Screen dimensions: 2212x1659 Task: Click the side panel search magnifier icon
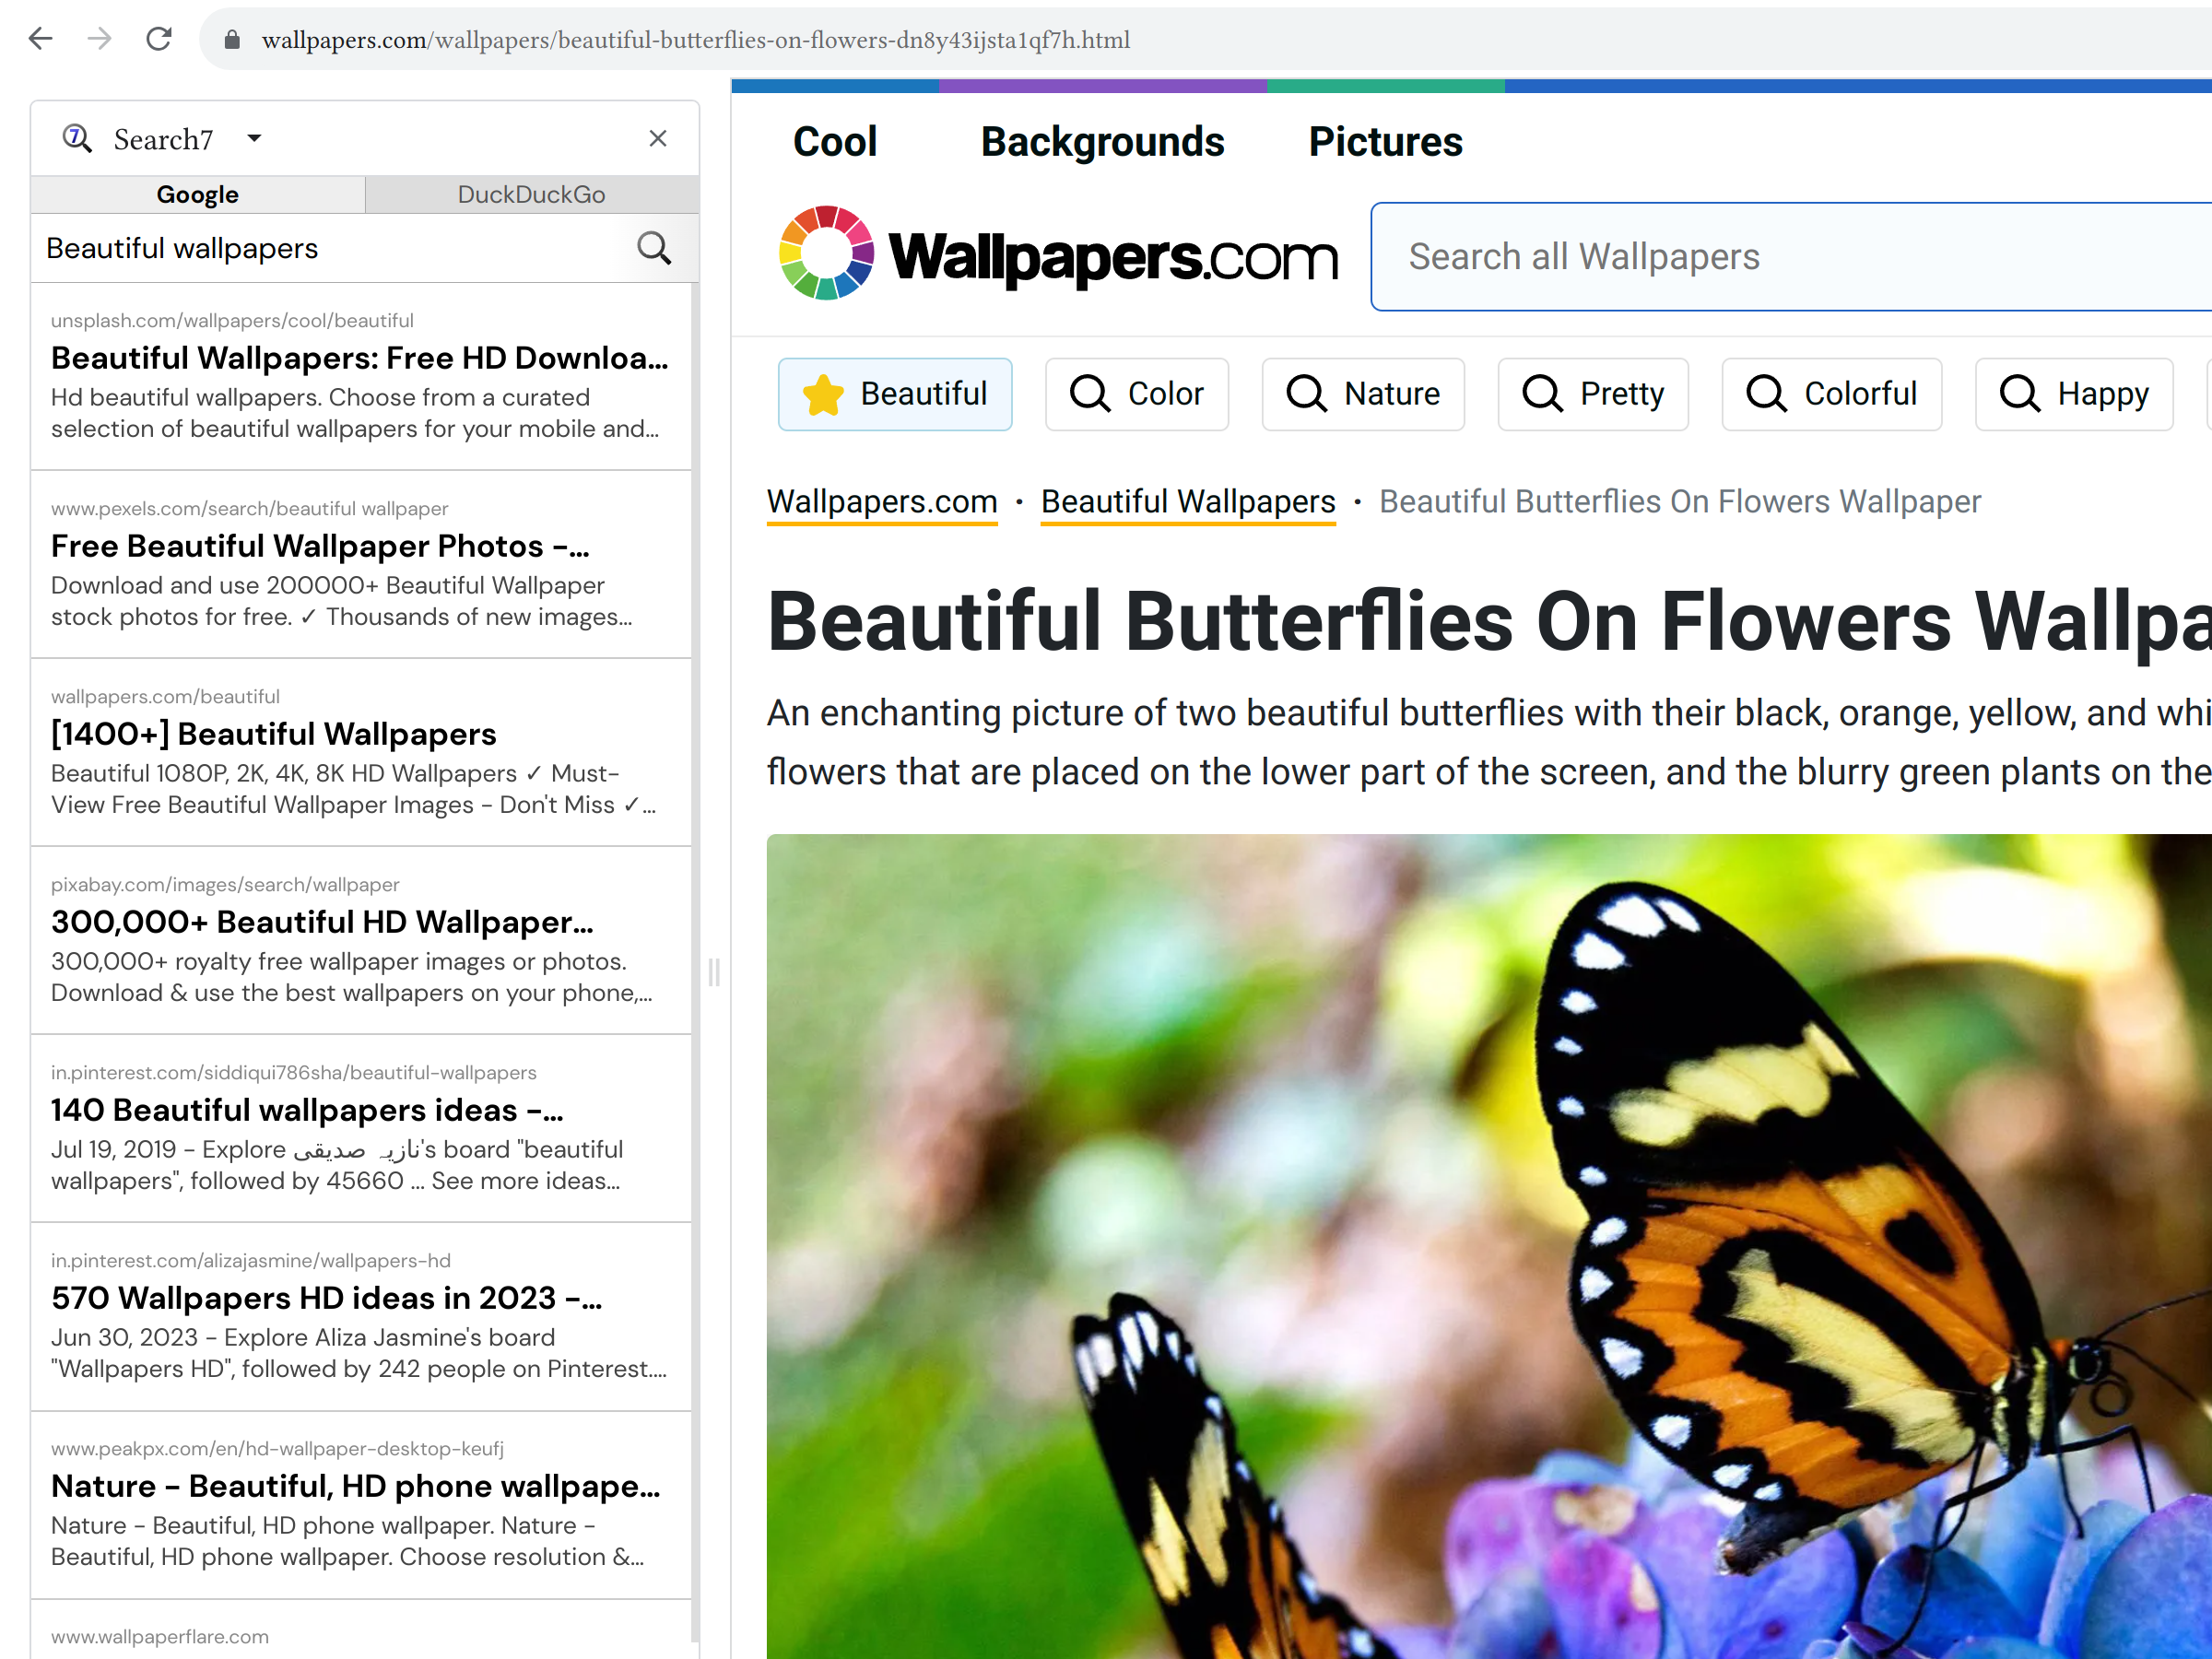coord(654,248)
